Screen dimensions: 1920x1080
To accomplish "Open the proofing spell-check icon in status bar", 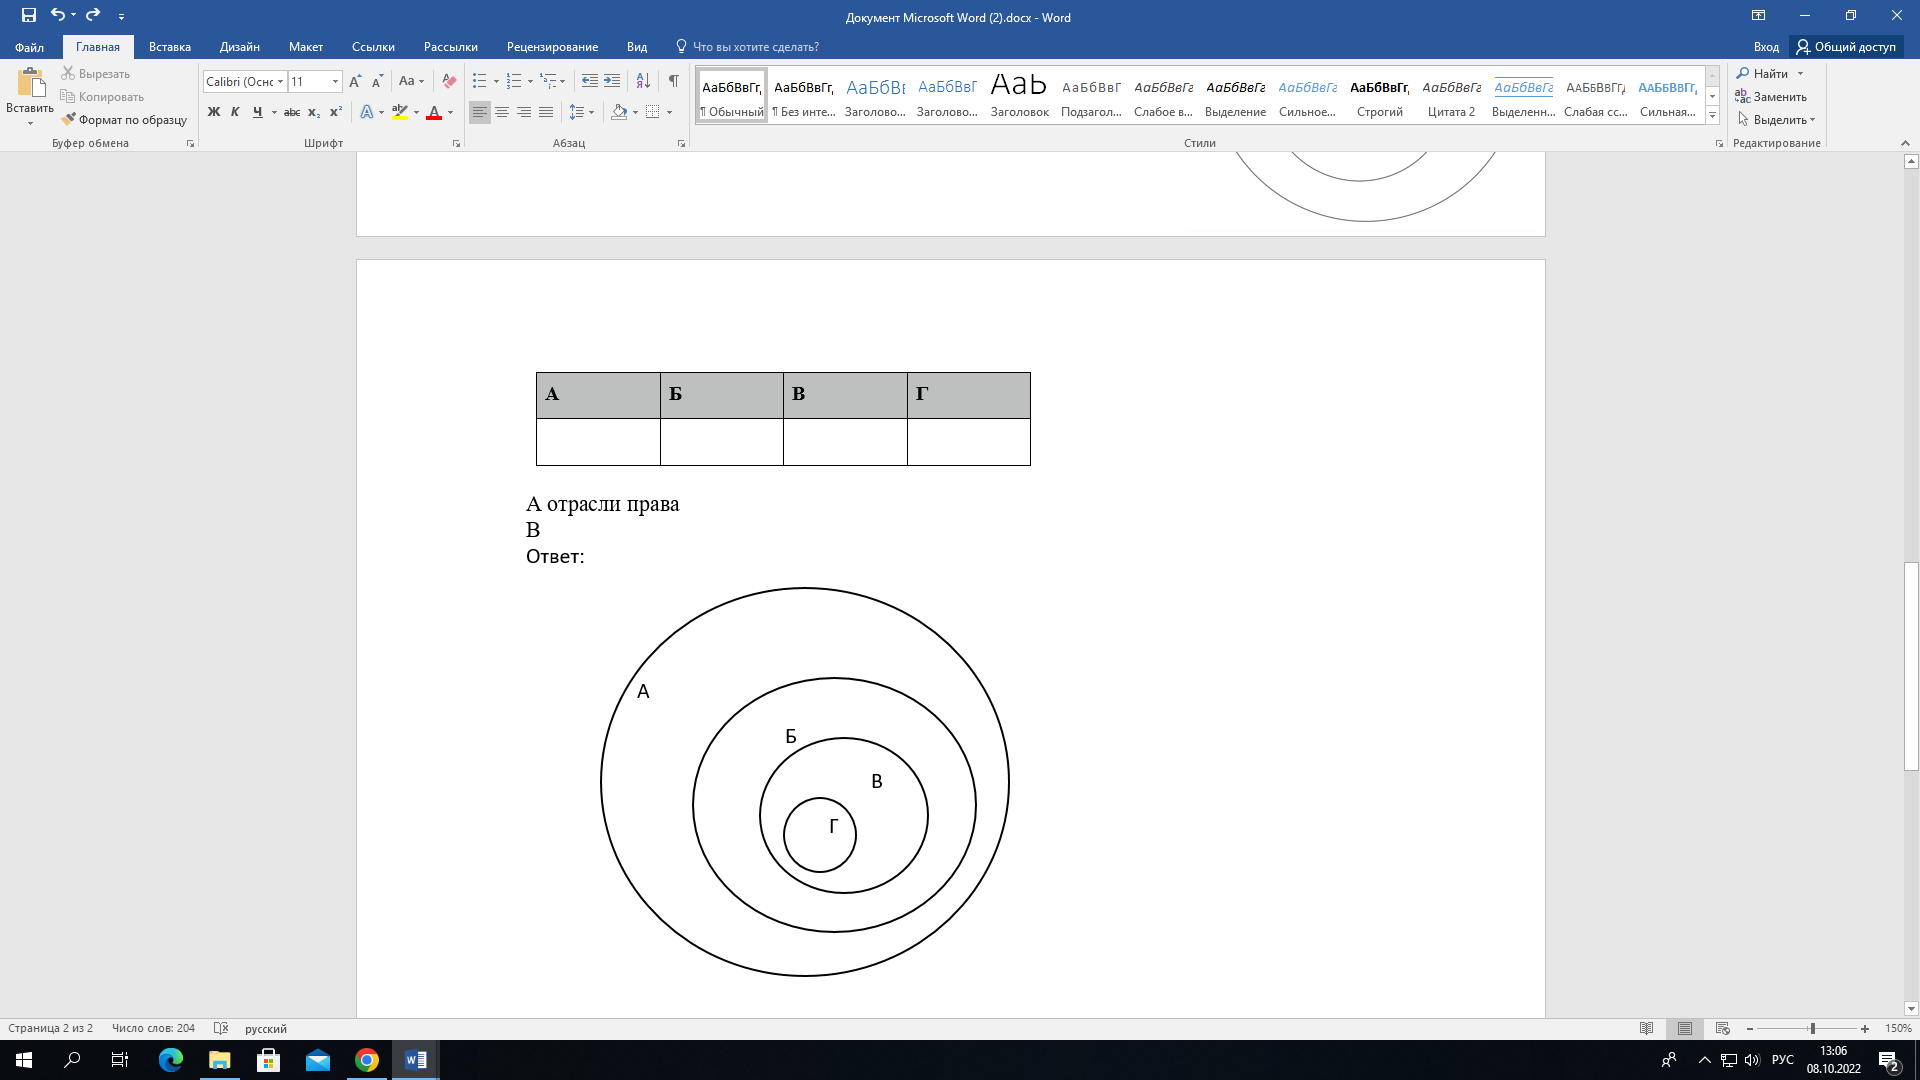I will (x=221, y=1028).
